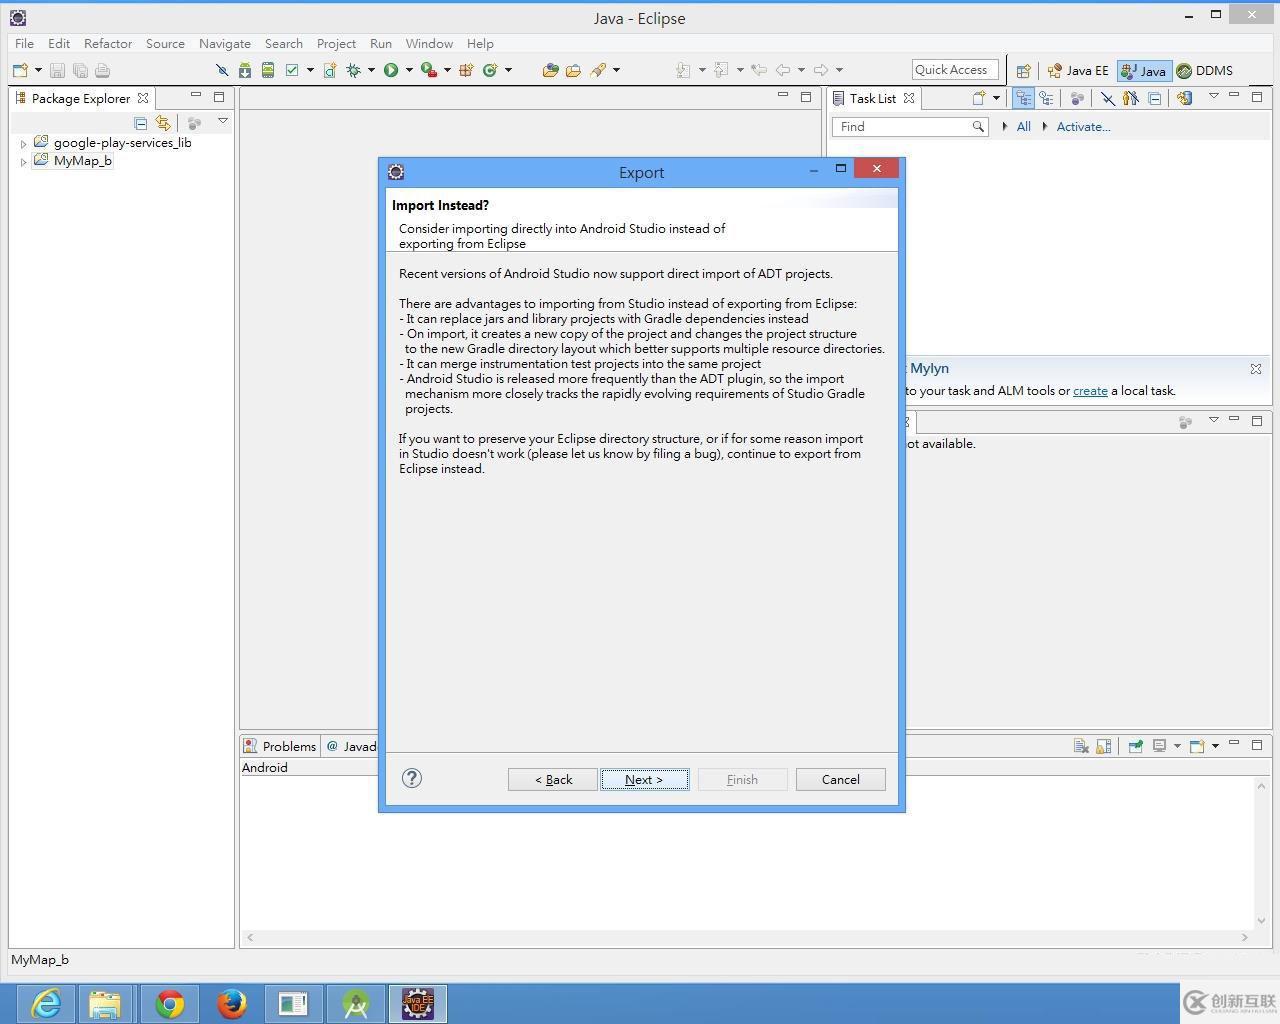Click the All working set link
This screenshot has height=1024, width=1280.
click(1023, 127)
